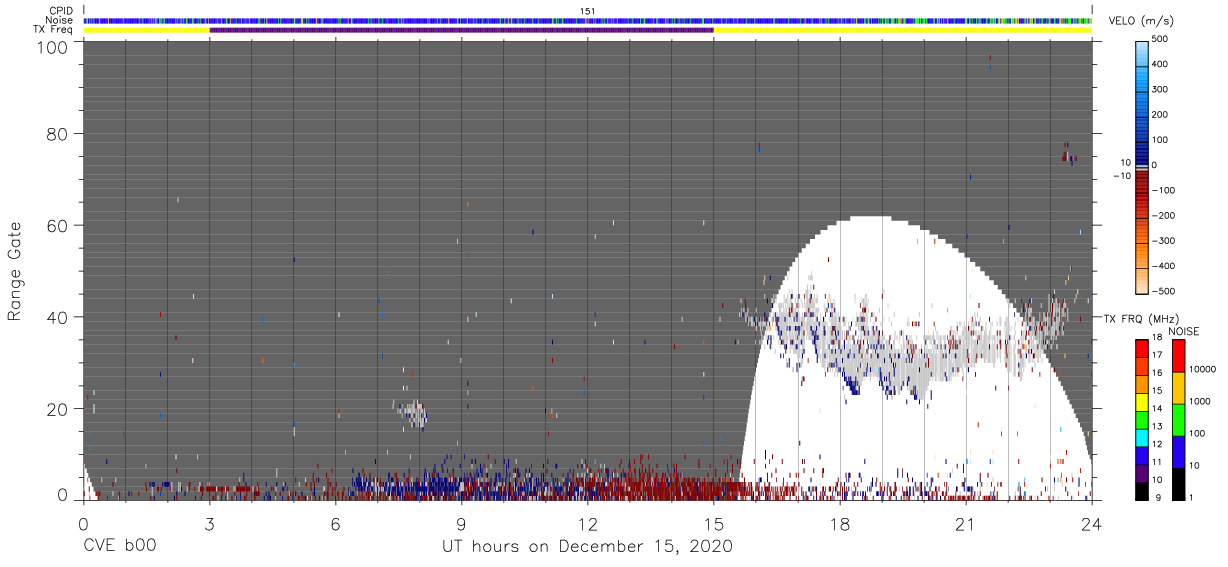Click the TX Freq row label
The width and height of the screenshot is (1228, 567).
(52, 29)
